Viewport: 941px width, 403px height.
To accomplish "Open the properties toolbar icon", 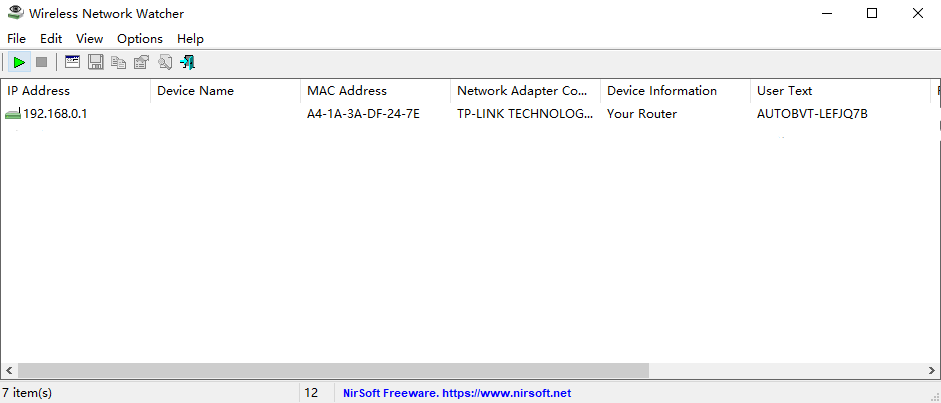I will [142, 63].
